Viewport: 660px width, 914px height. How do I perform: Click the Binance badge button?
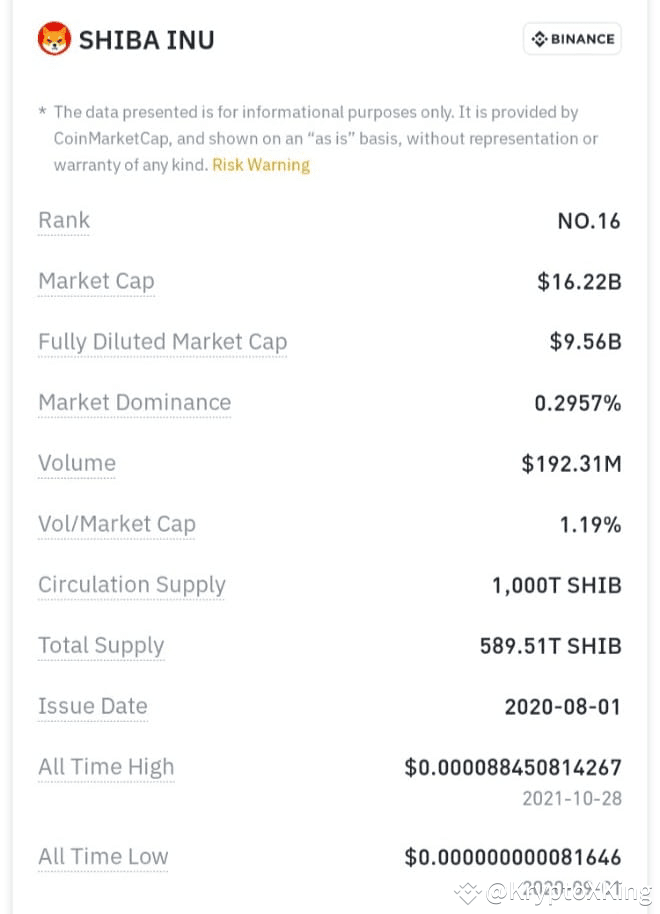coord(573,39)
